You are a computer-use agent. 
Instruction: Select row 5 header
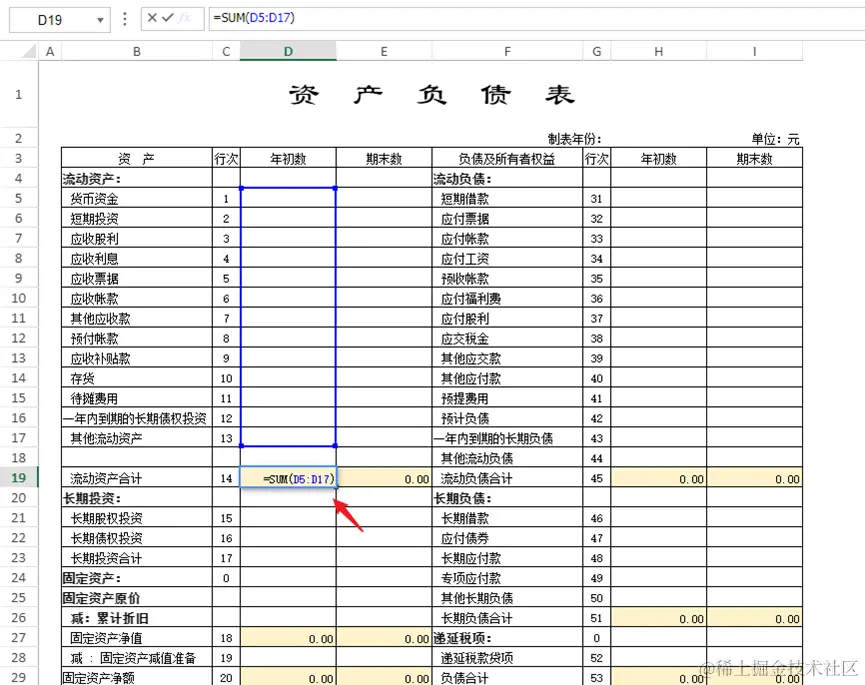[x=19, y=198]
